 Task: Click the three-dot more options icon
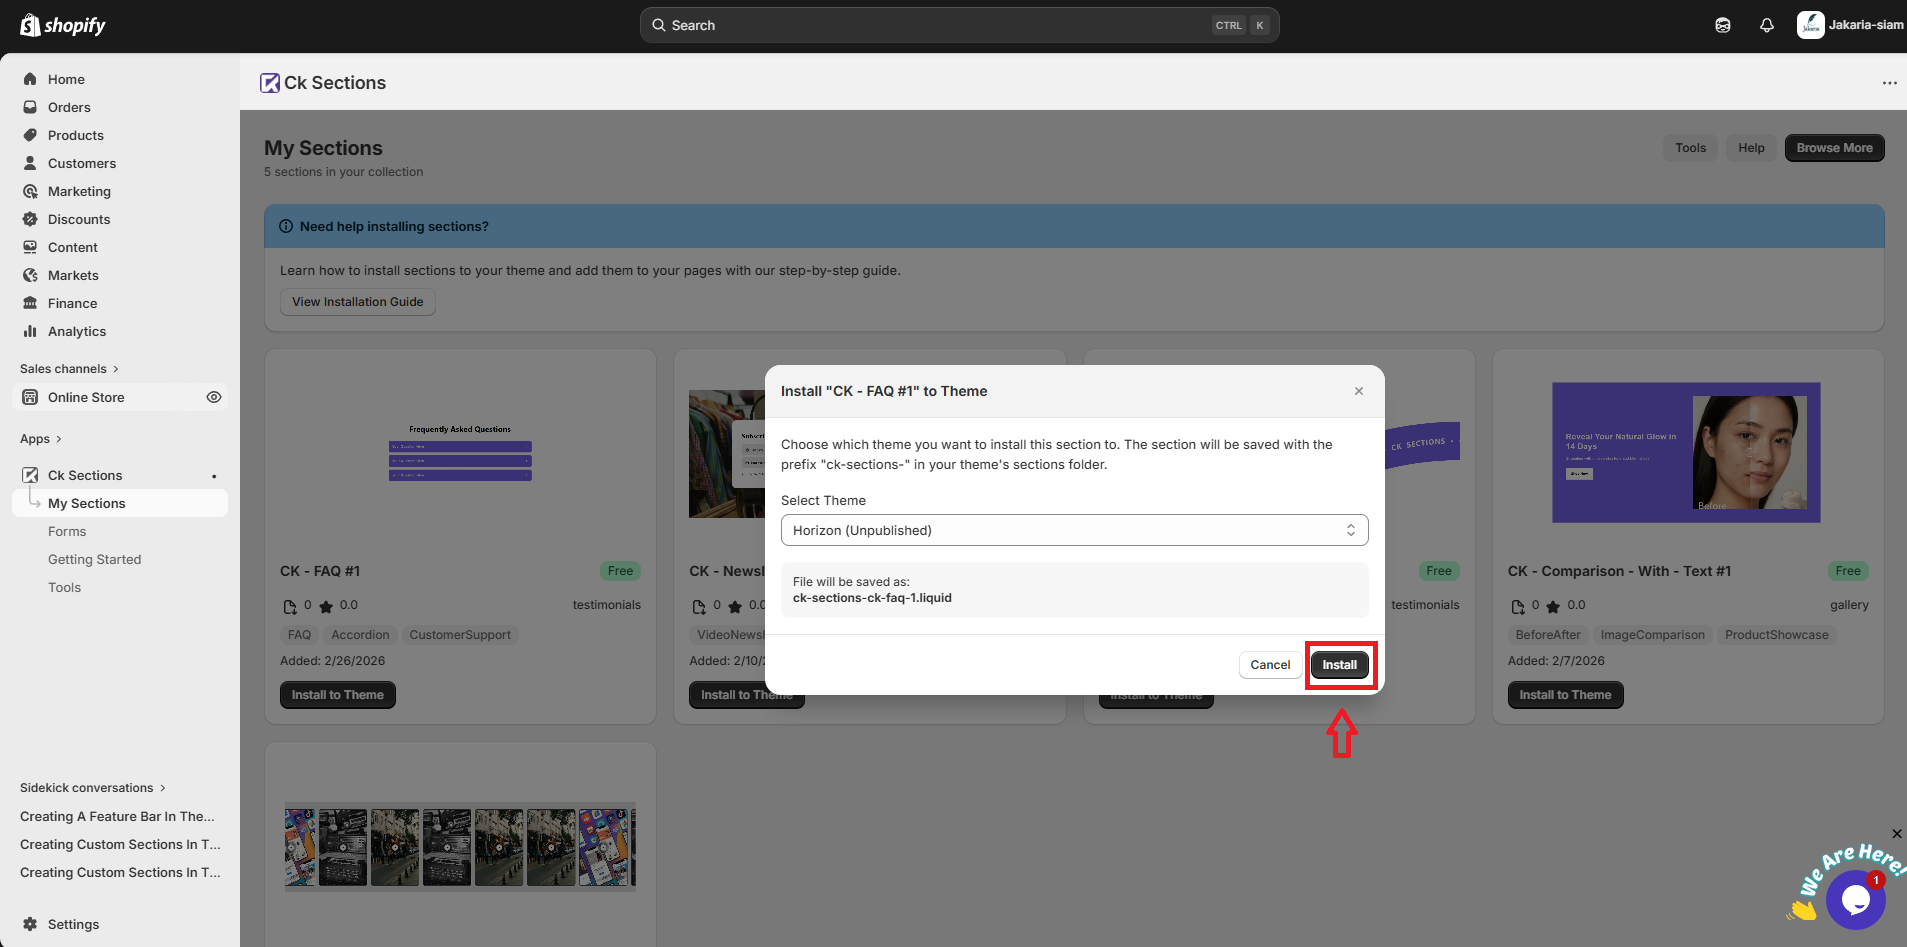(x=1889, y=83)
